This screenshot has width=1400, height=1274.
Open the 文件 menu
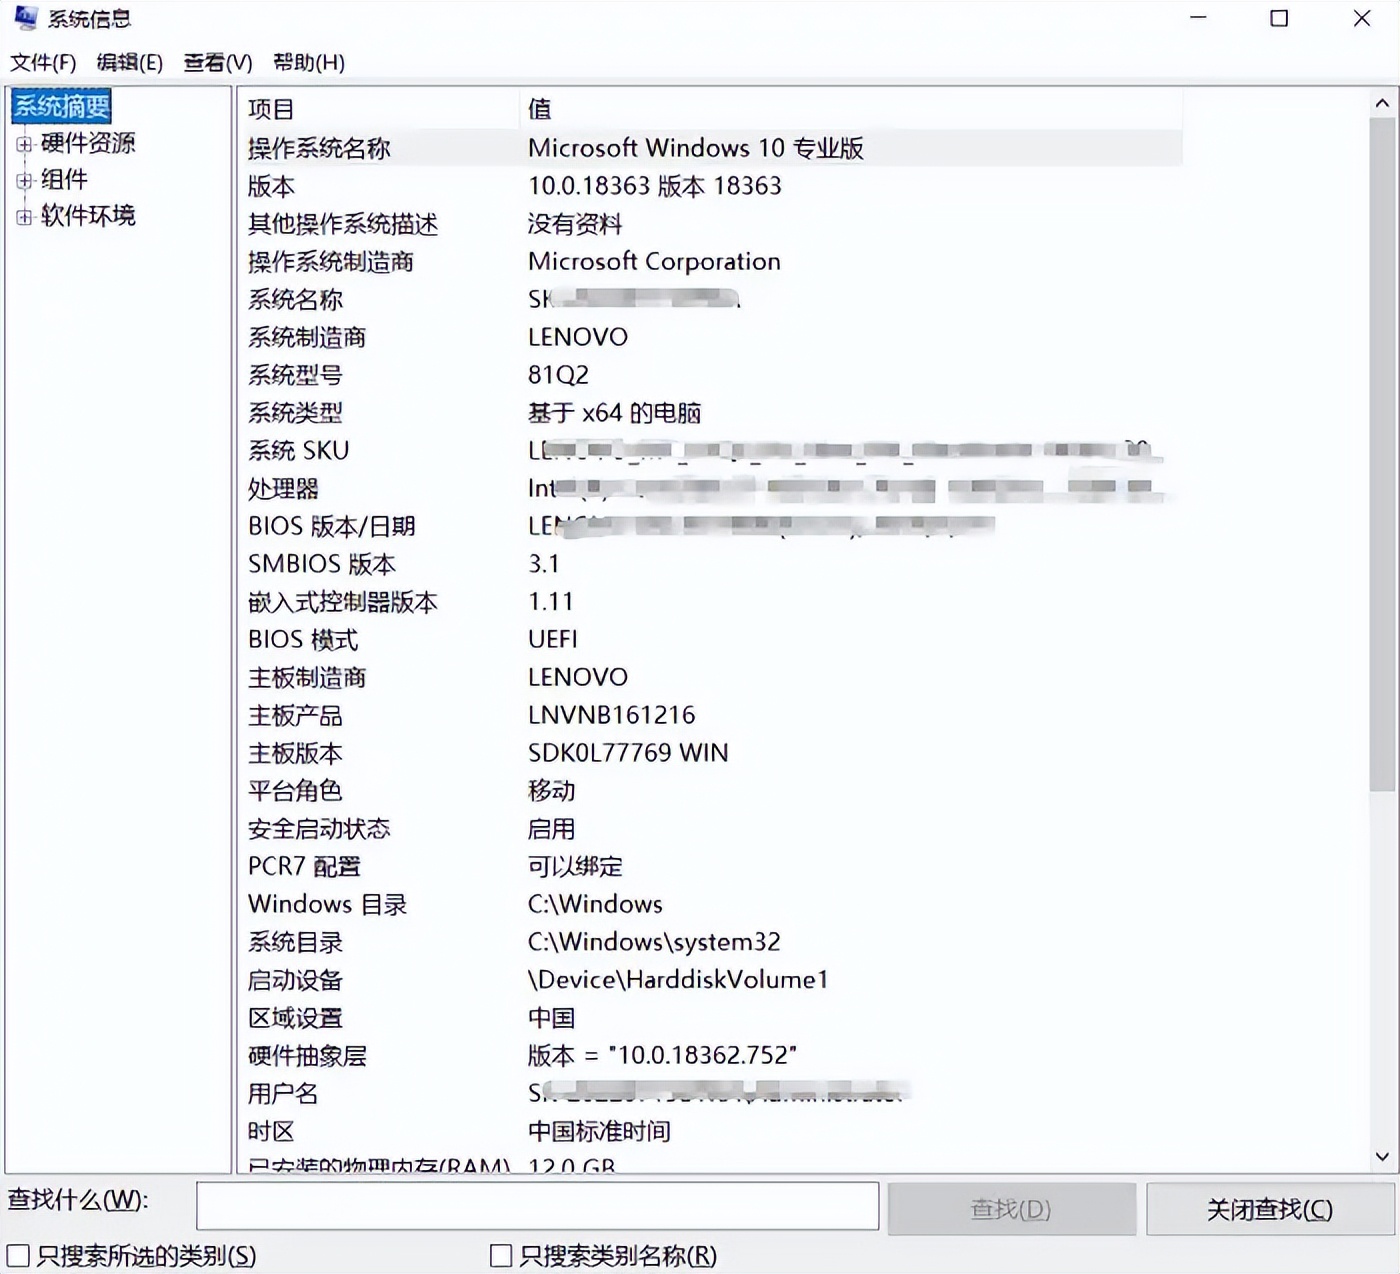point(43,62)
